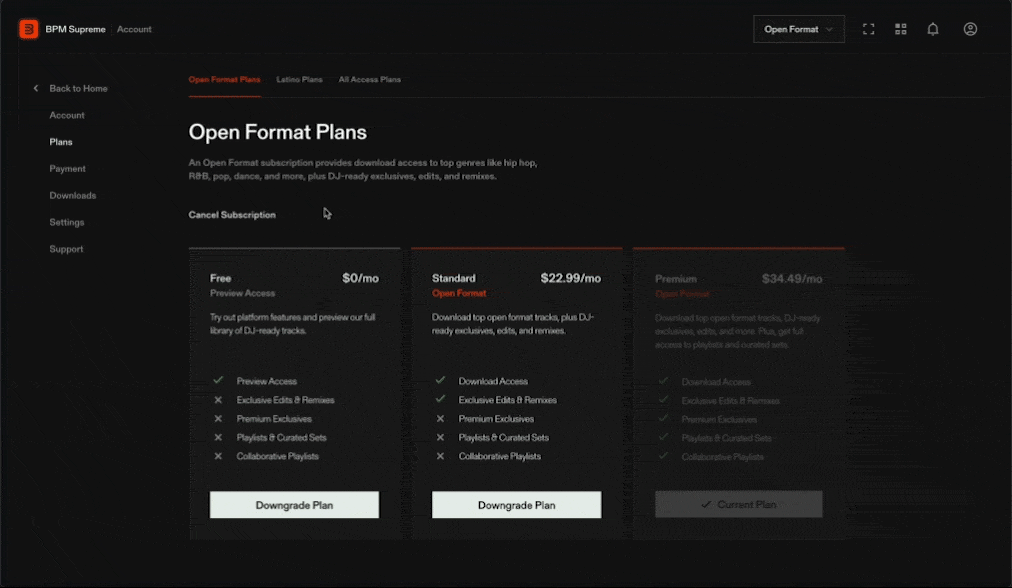Click checkmark beside Preview Access feature
1012x588 pixels.
(x=218, y=381)
